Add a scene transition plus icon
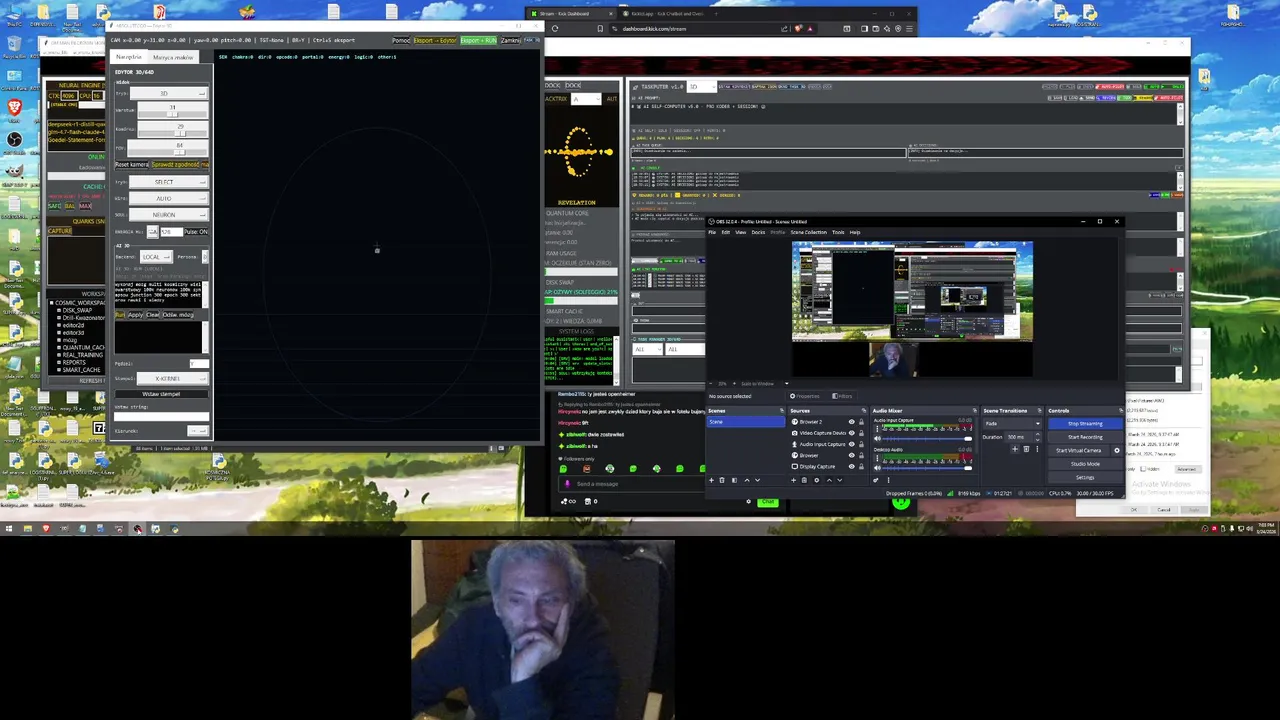This screenshot has width=1280, height=720. [1015, 449]
